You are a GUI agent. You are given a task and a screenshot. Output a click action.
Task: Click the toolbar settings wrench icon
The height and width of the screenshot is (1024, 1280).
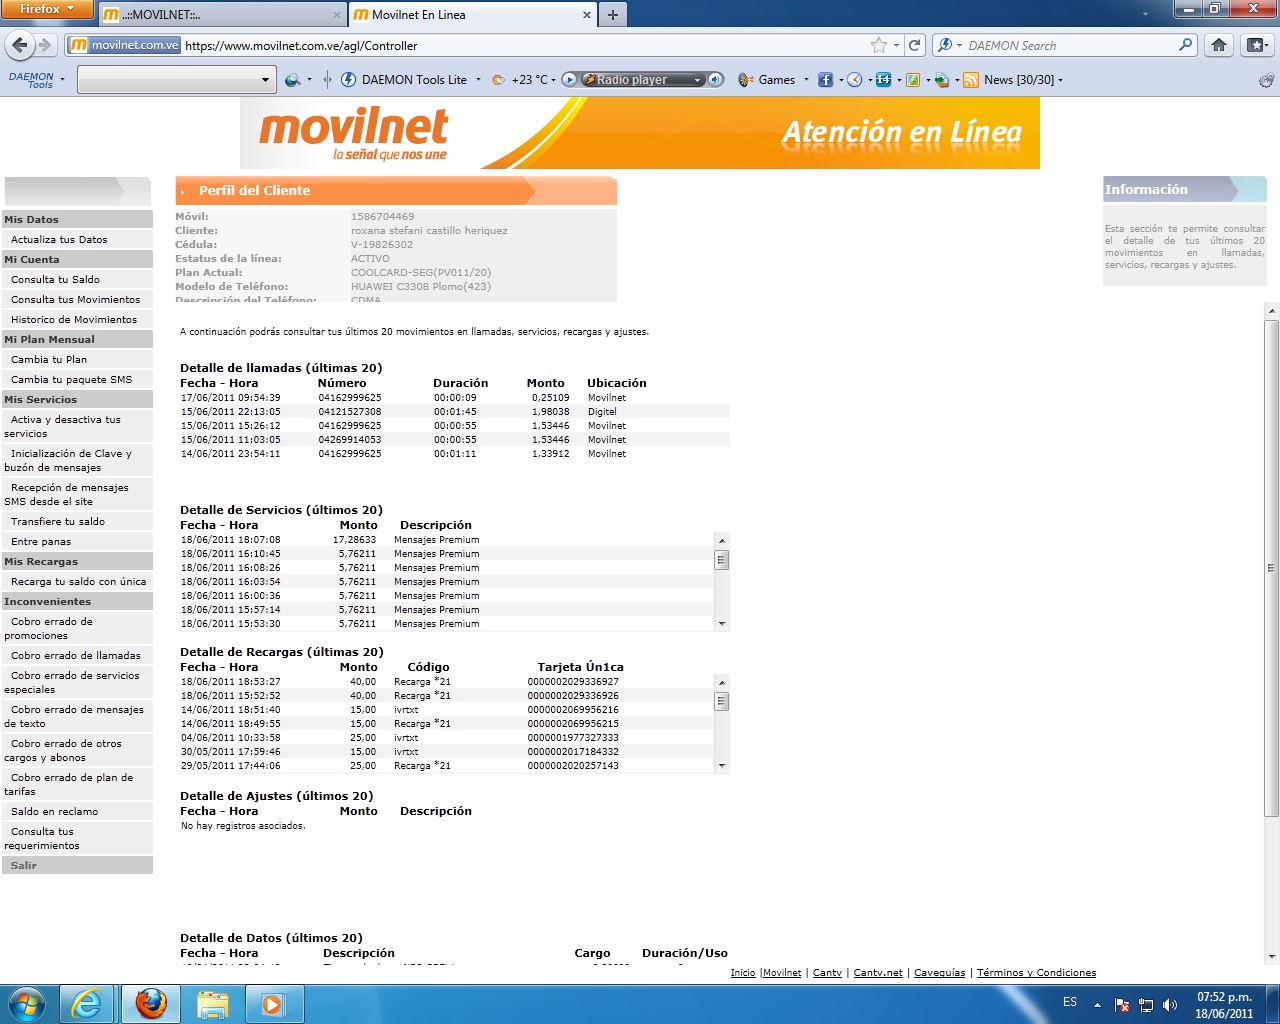1266,80
